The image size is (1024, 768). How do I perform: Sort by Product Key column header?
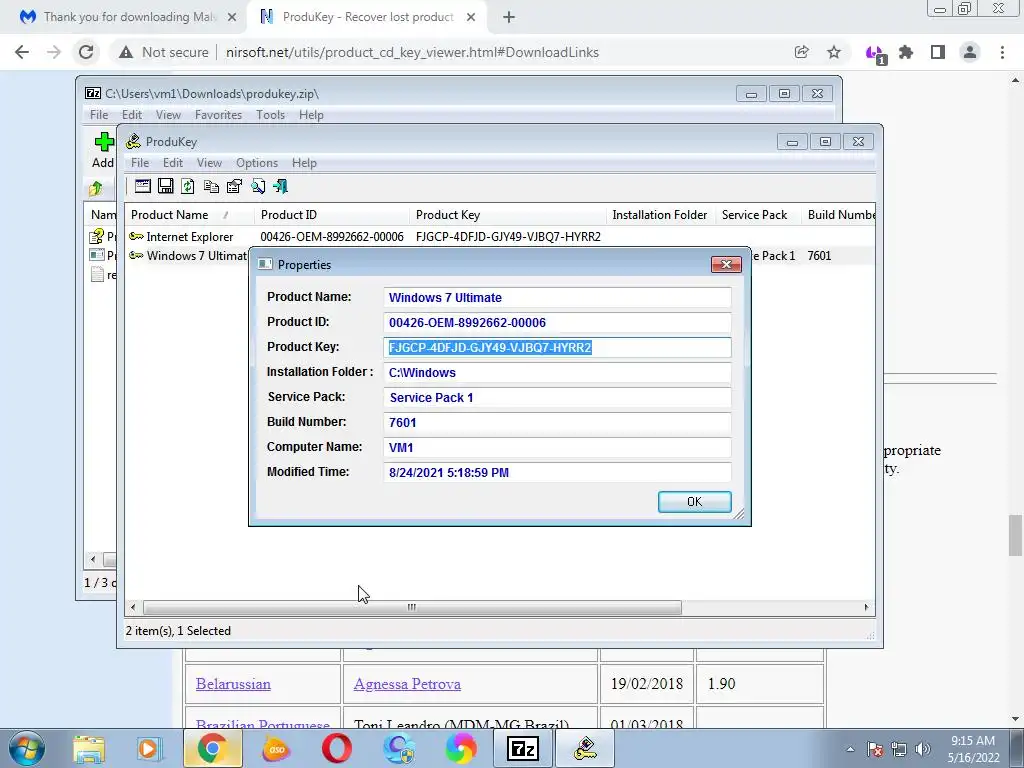click(507, 215)
